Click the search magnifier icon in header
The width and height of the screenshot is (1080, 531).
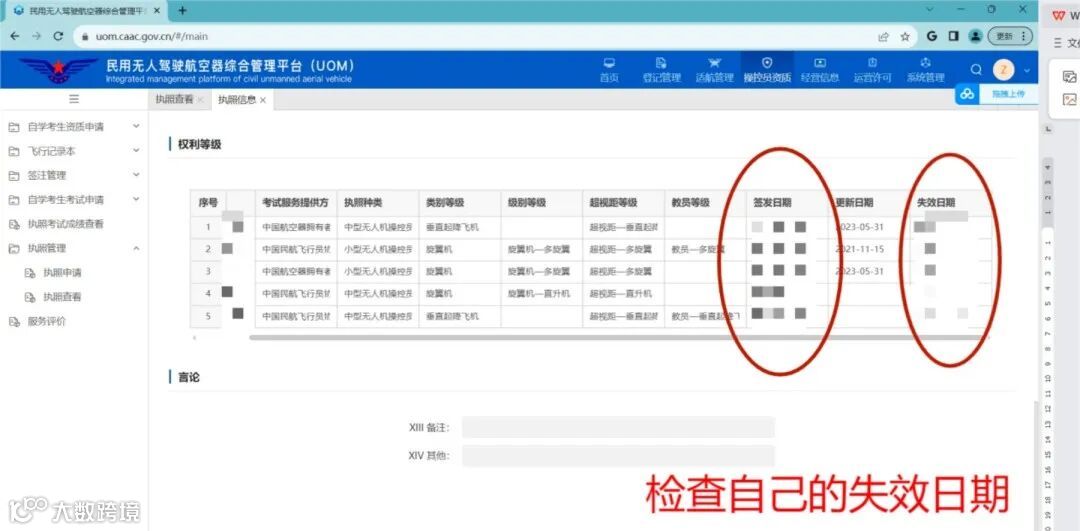coord(976,70)
